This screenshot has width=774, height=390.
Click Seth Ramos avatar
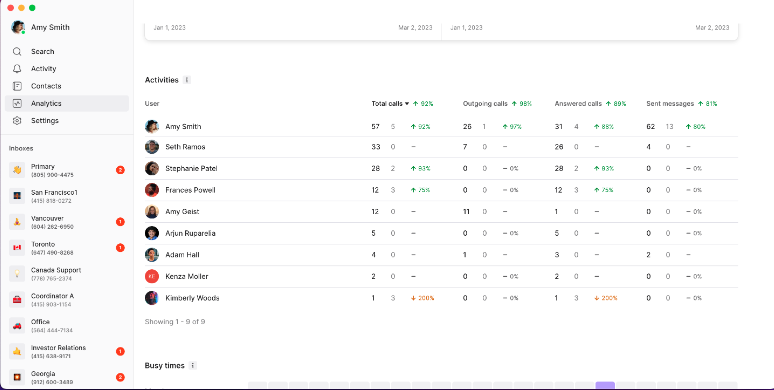point(152,147)
